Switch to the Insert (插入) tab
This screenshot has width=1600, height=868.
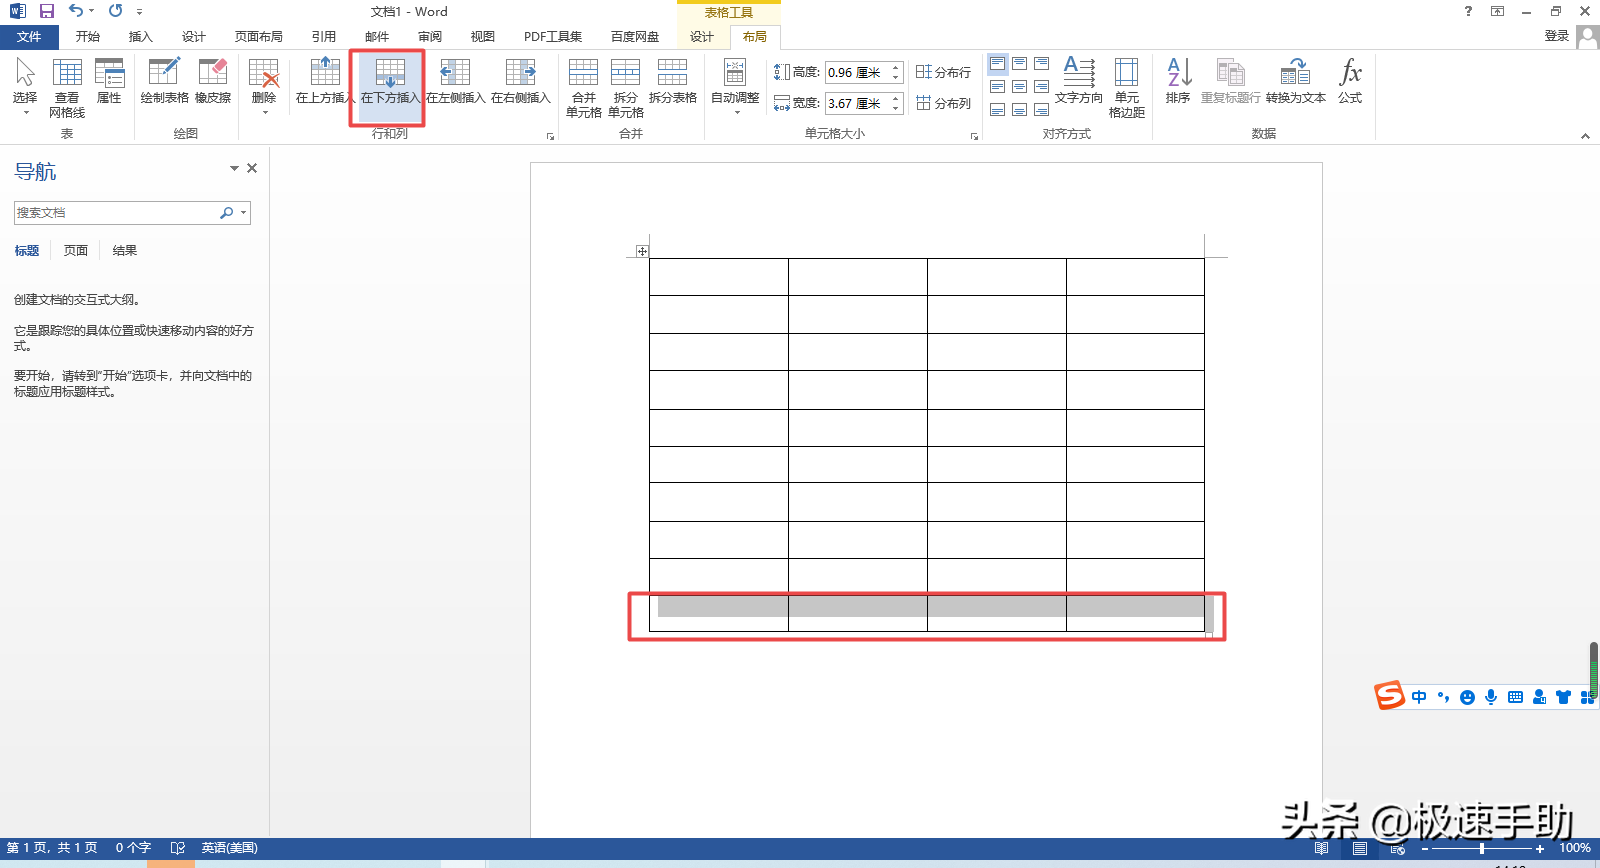[141, 37]
